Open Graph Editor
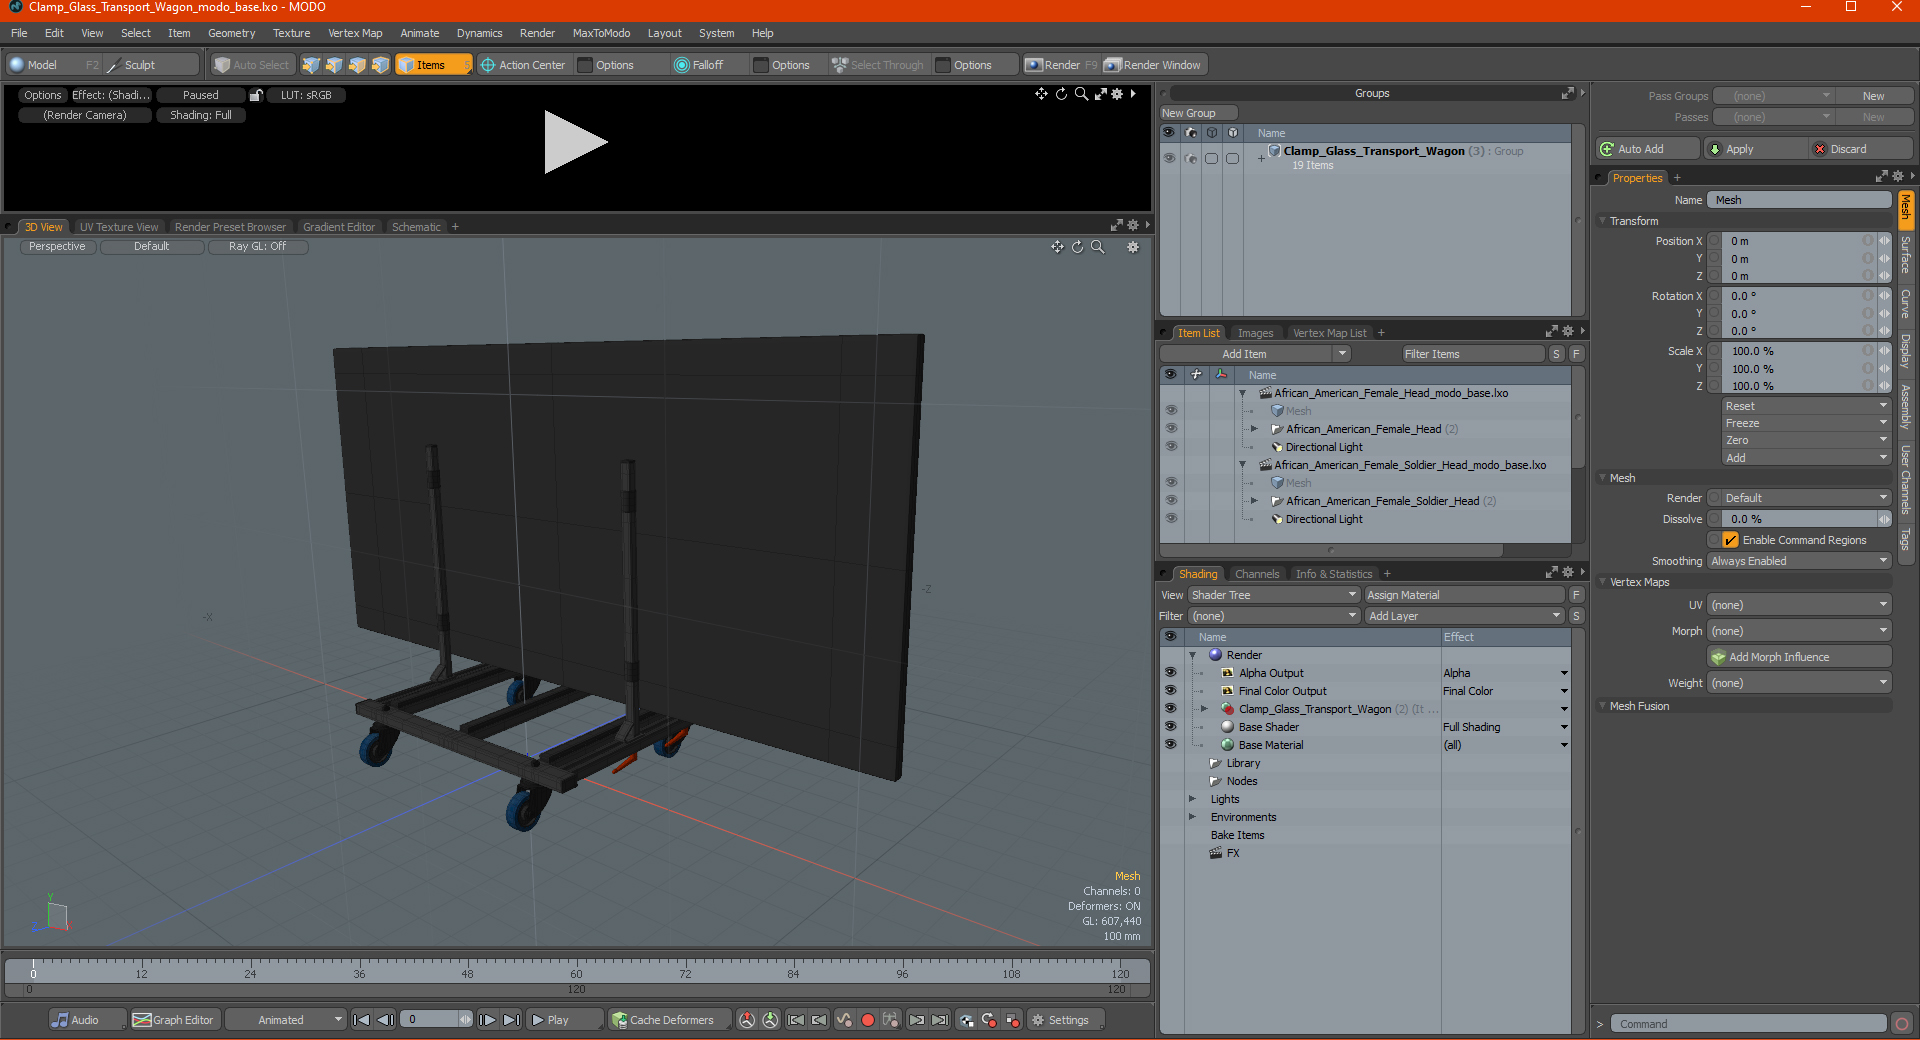This screenshot has width=1920, height=1040. click(x=174, y=1020)
